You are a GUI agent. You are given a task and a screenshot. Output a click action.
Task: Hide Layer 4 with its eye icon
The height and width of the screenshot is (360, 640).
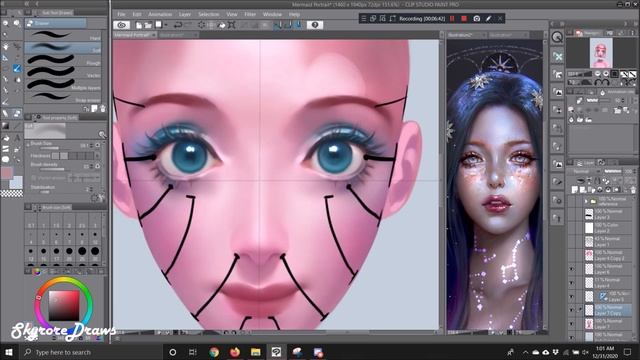point(571,283)
